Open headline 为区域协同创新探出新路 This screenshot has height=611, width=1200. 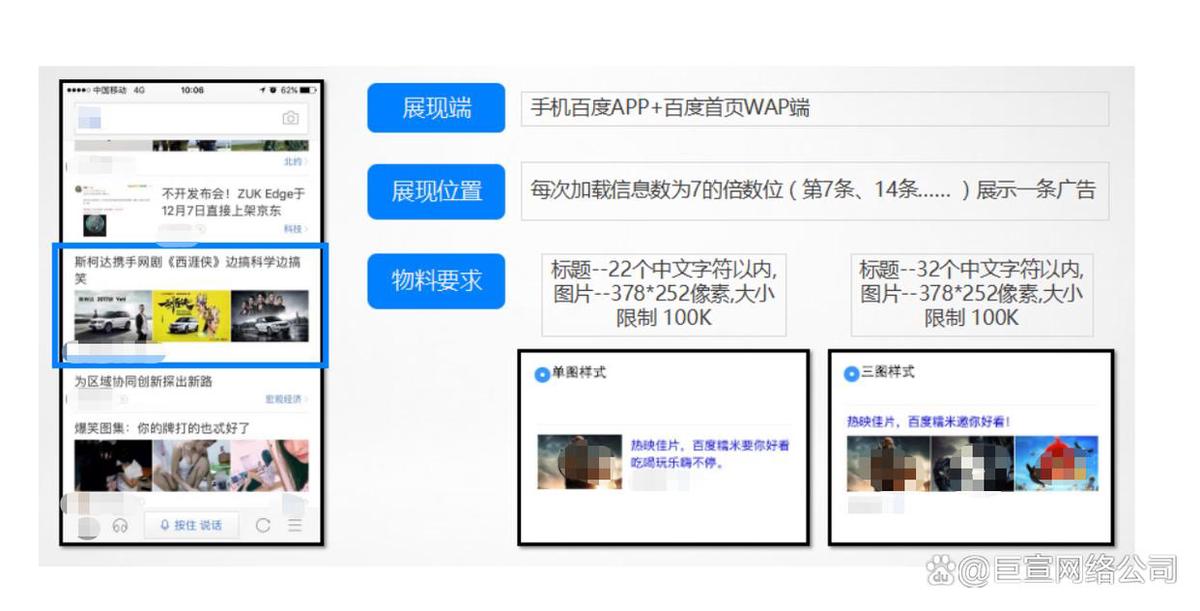click(143, 381)
